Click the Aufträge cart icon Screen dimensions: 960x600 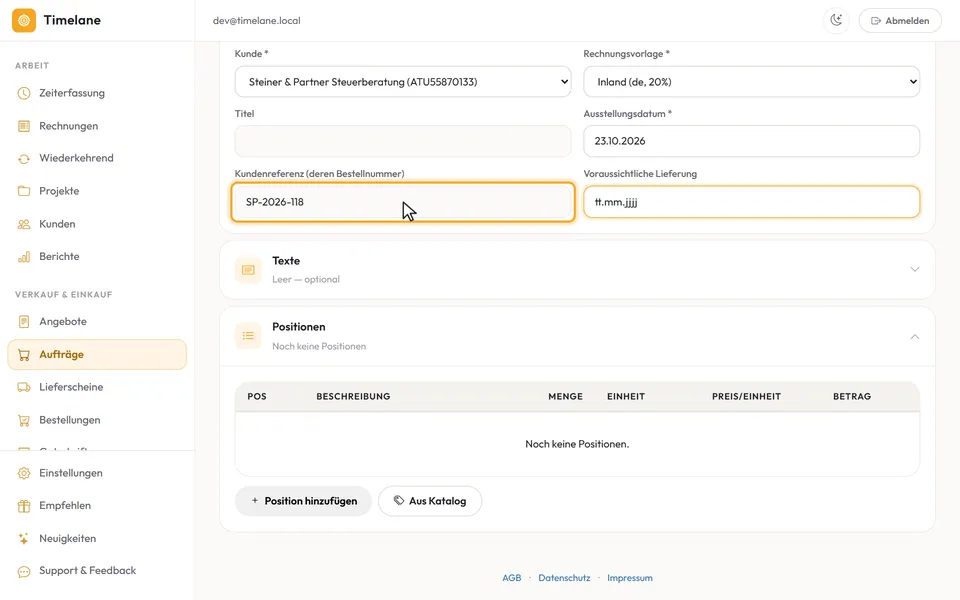[x=24, y=354]
